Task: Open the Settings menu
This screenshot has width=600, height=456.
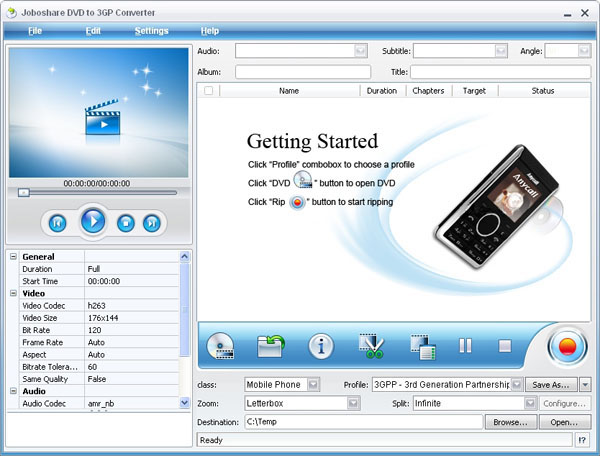Action: (x=152, y=31)
